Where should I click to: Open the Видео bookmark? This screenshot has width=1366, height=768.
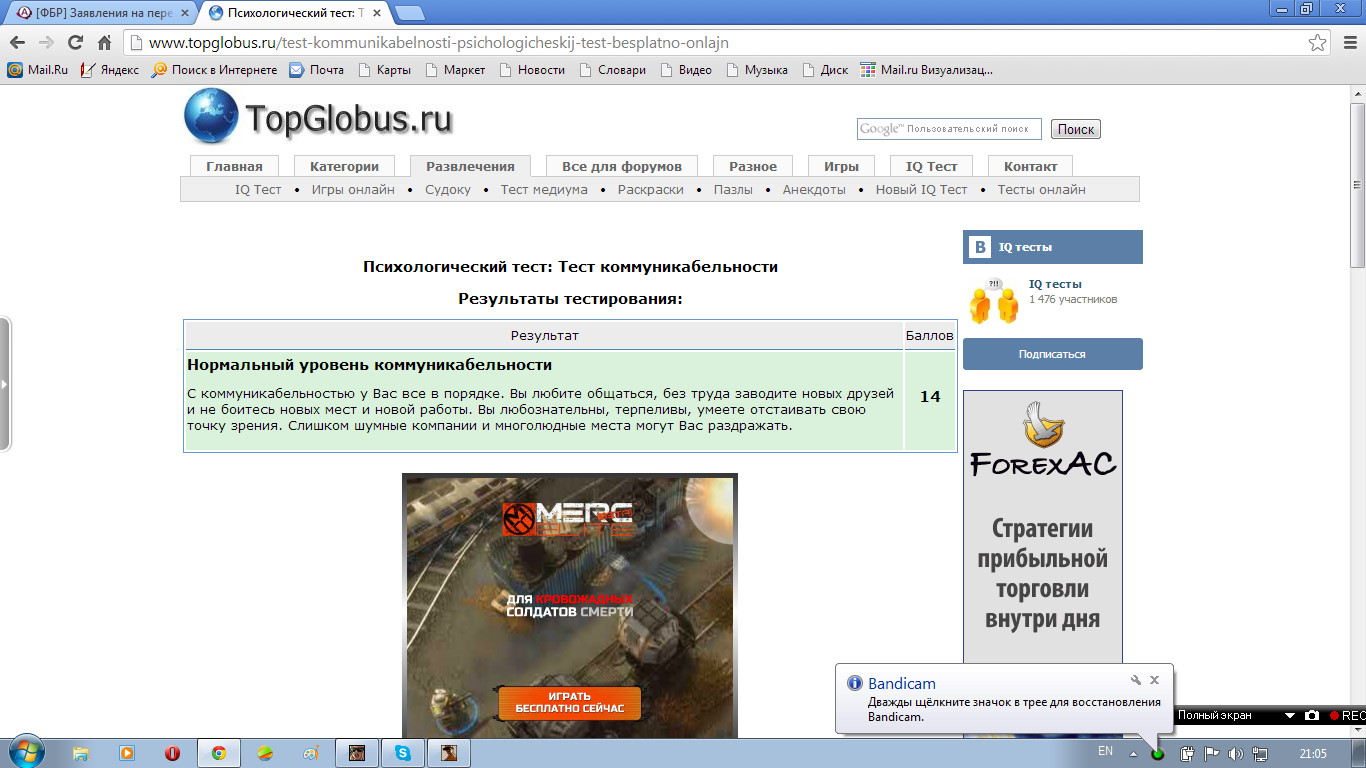click(x=686, y=70)
